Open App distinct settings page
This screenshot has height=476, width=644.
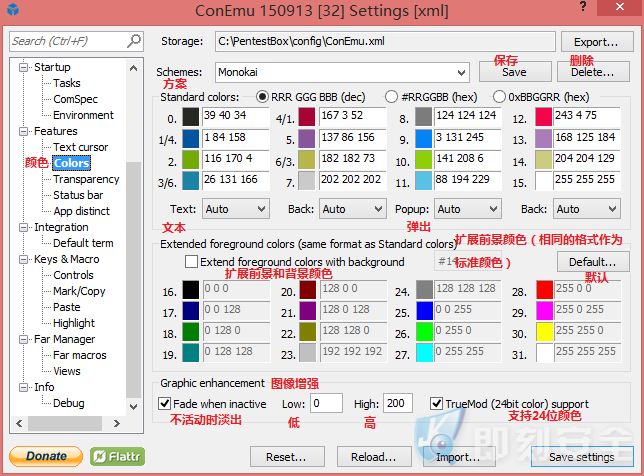(81, 211)
